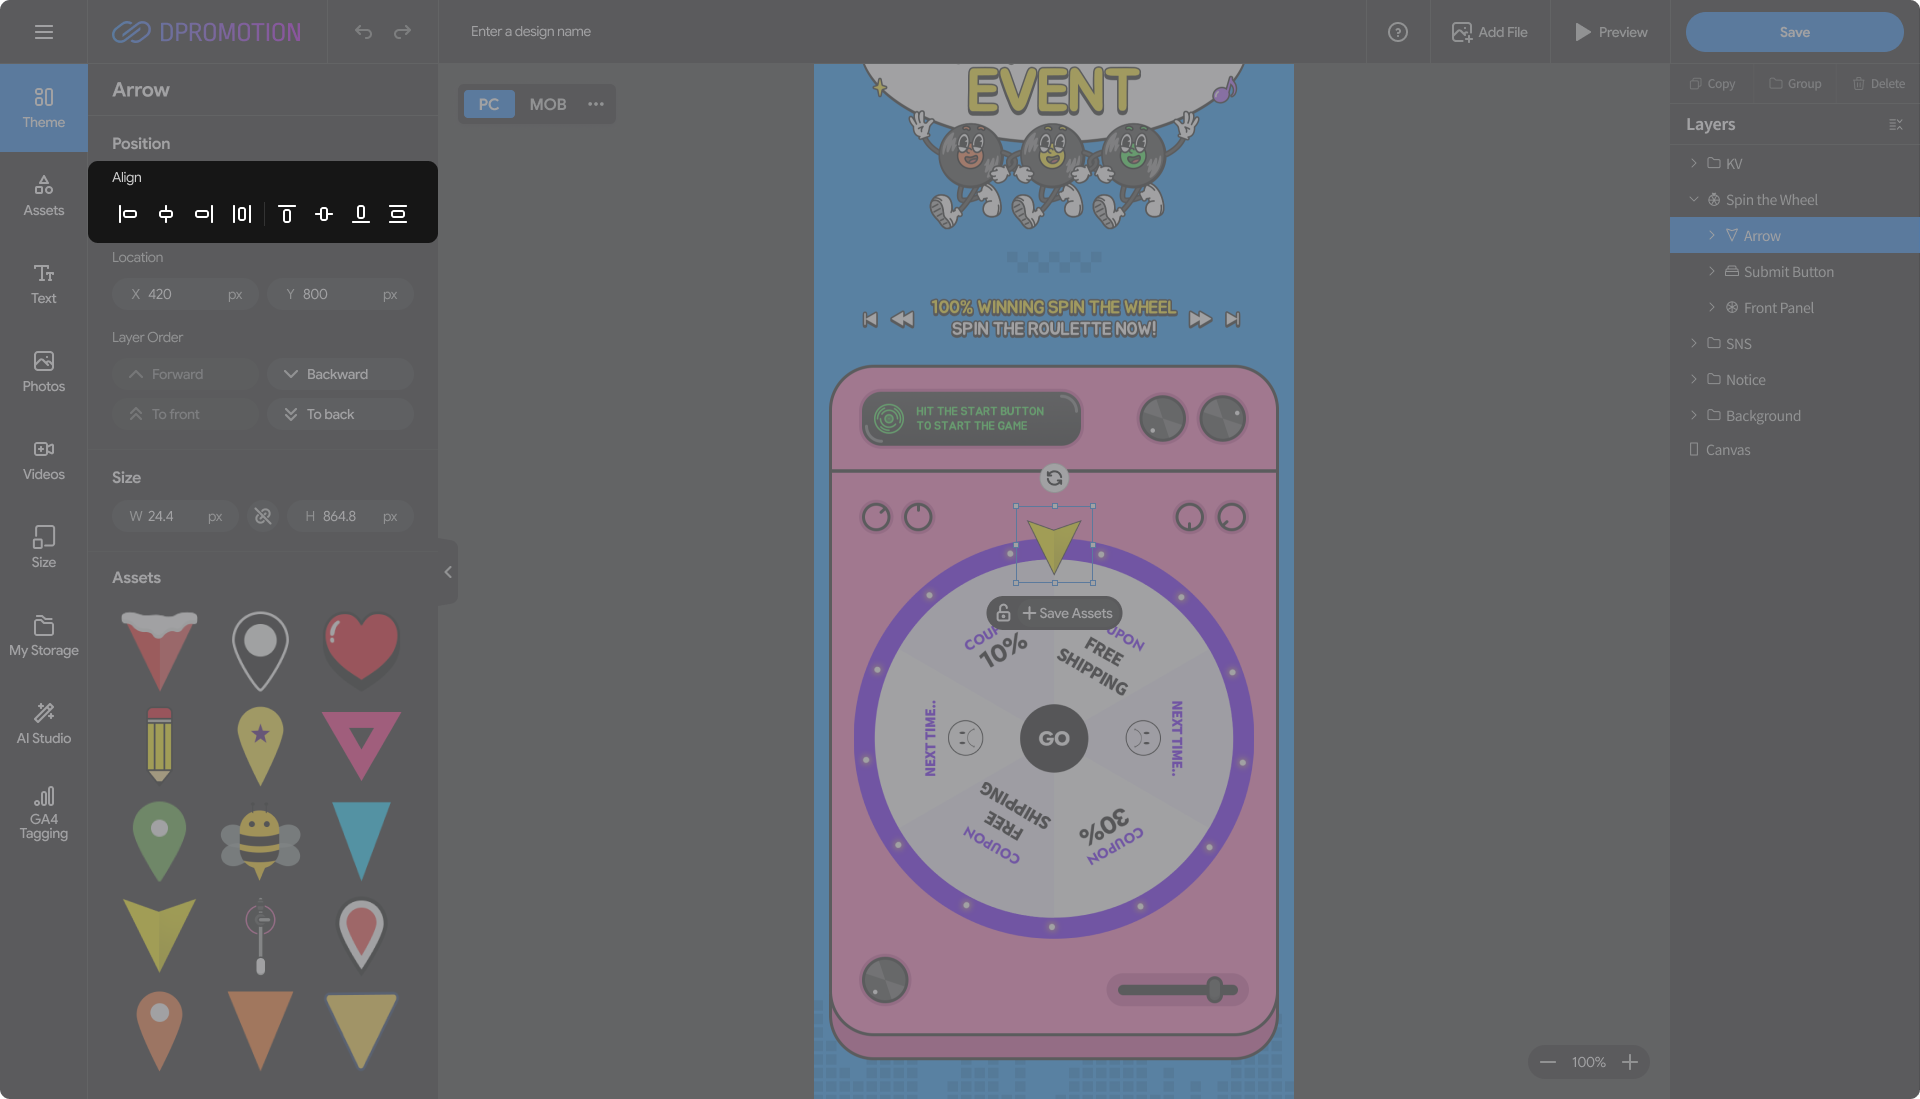The height and width of the screenshot is (1099, 1920).
Task: Click the Save button
Action: tap(1794, 32)
